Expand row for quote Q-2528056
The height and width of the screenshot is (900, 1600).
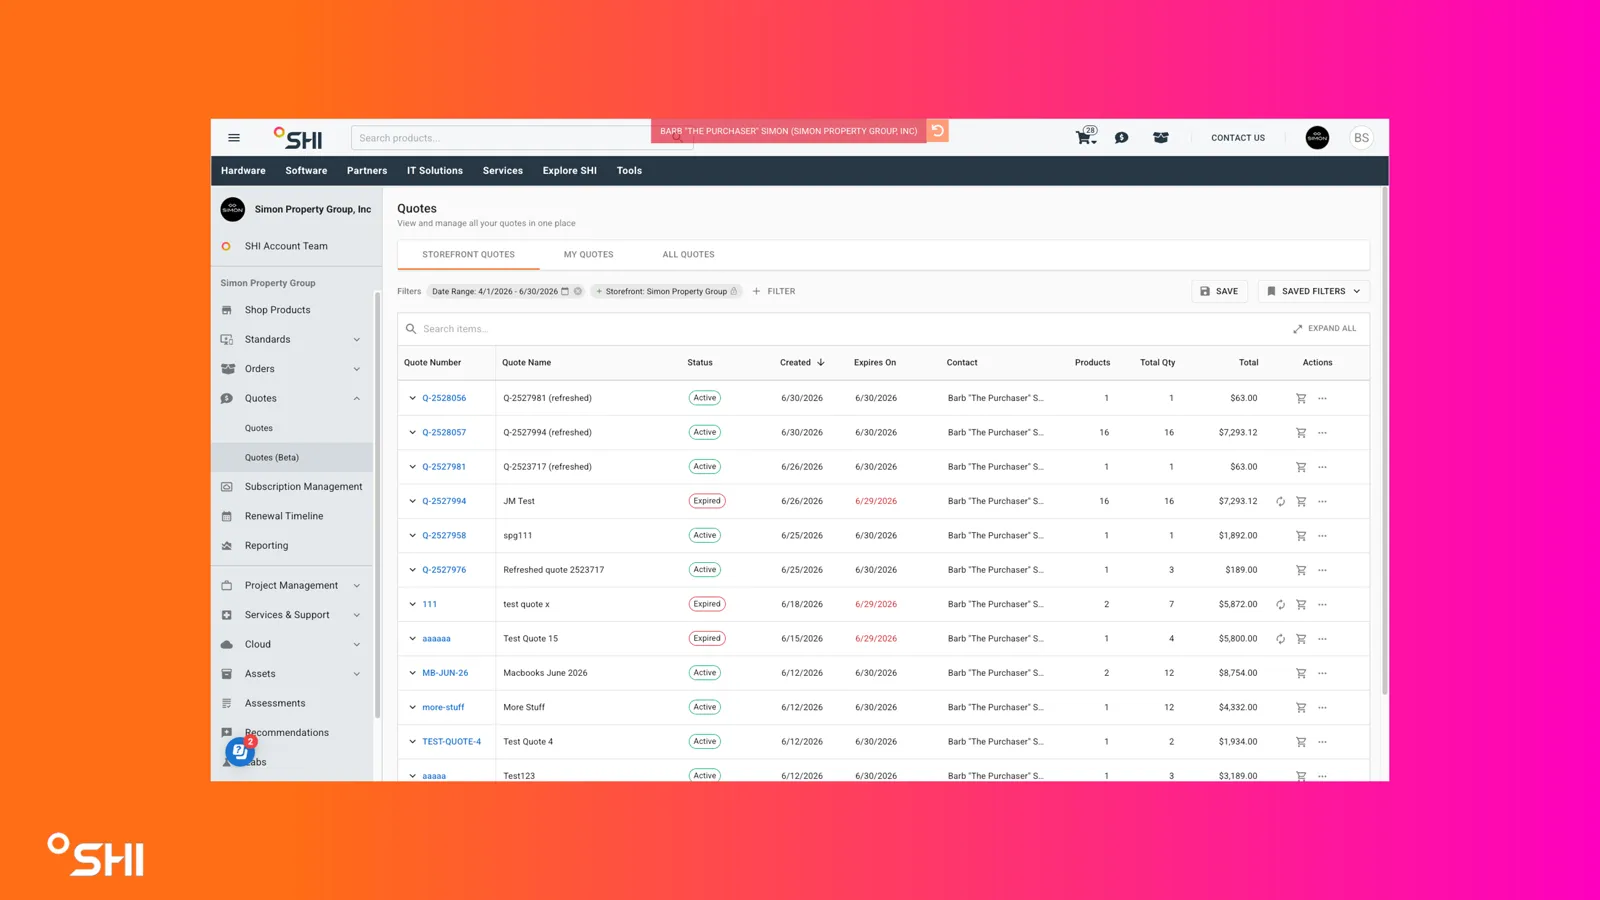(x=412, y=398)
